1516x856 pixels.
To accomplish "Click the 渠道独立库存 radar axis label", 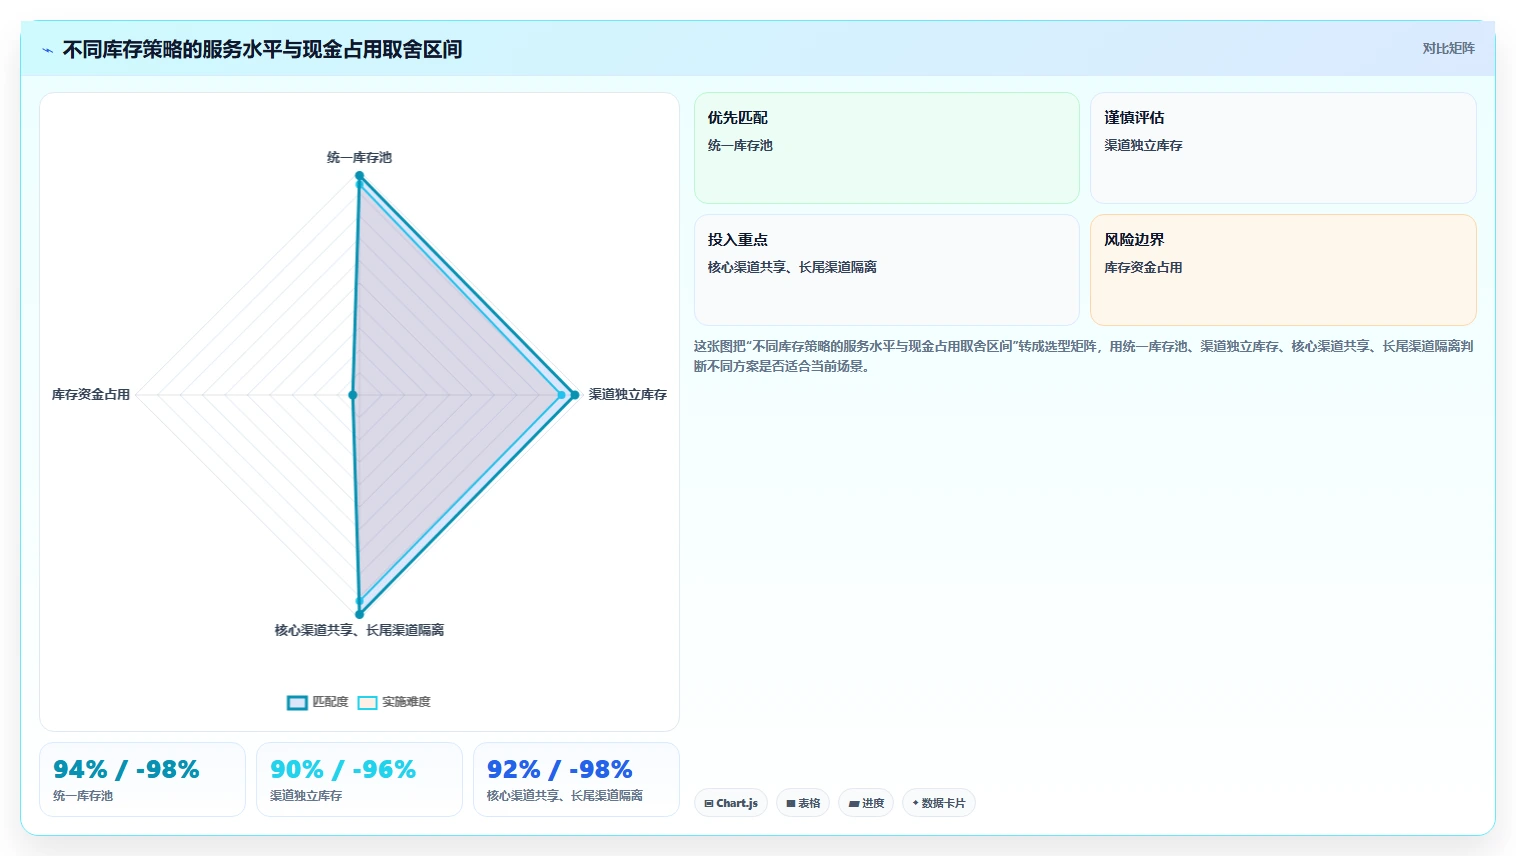I will coord(627,394).
